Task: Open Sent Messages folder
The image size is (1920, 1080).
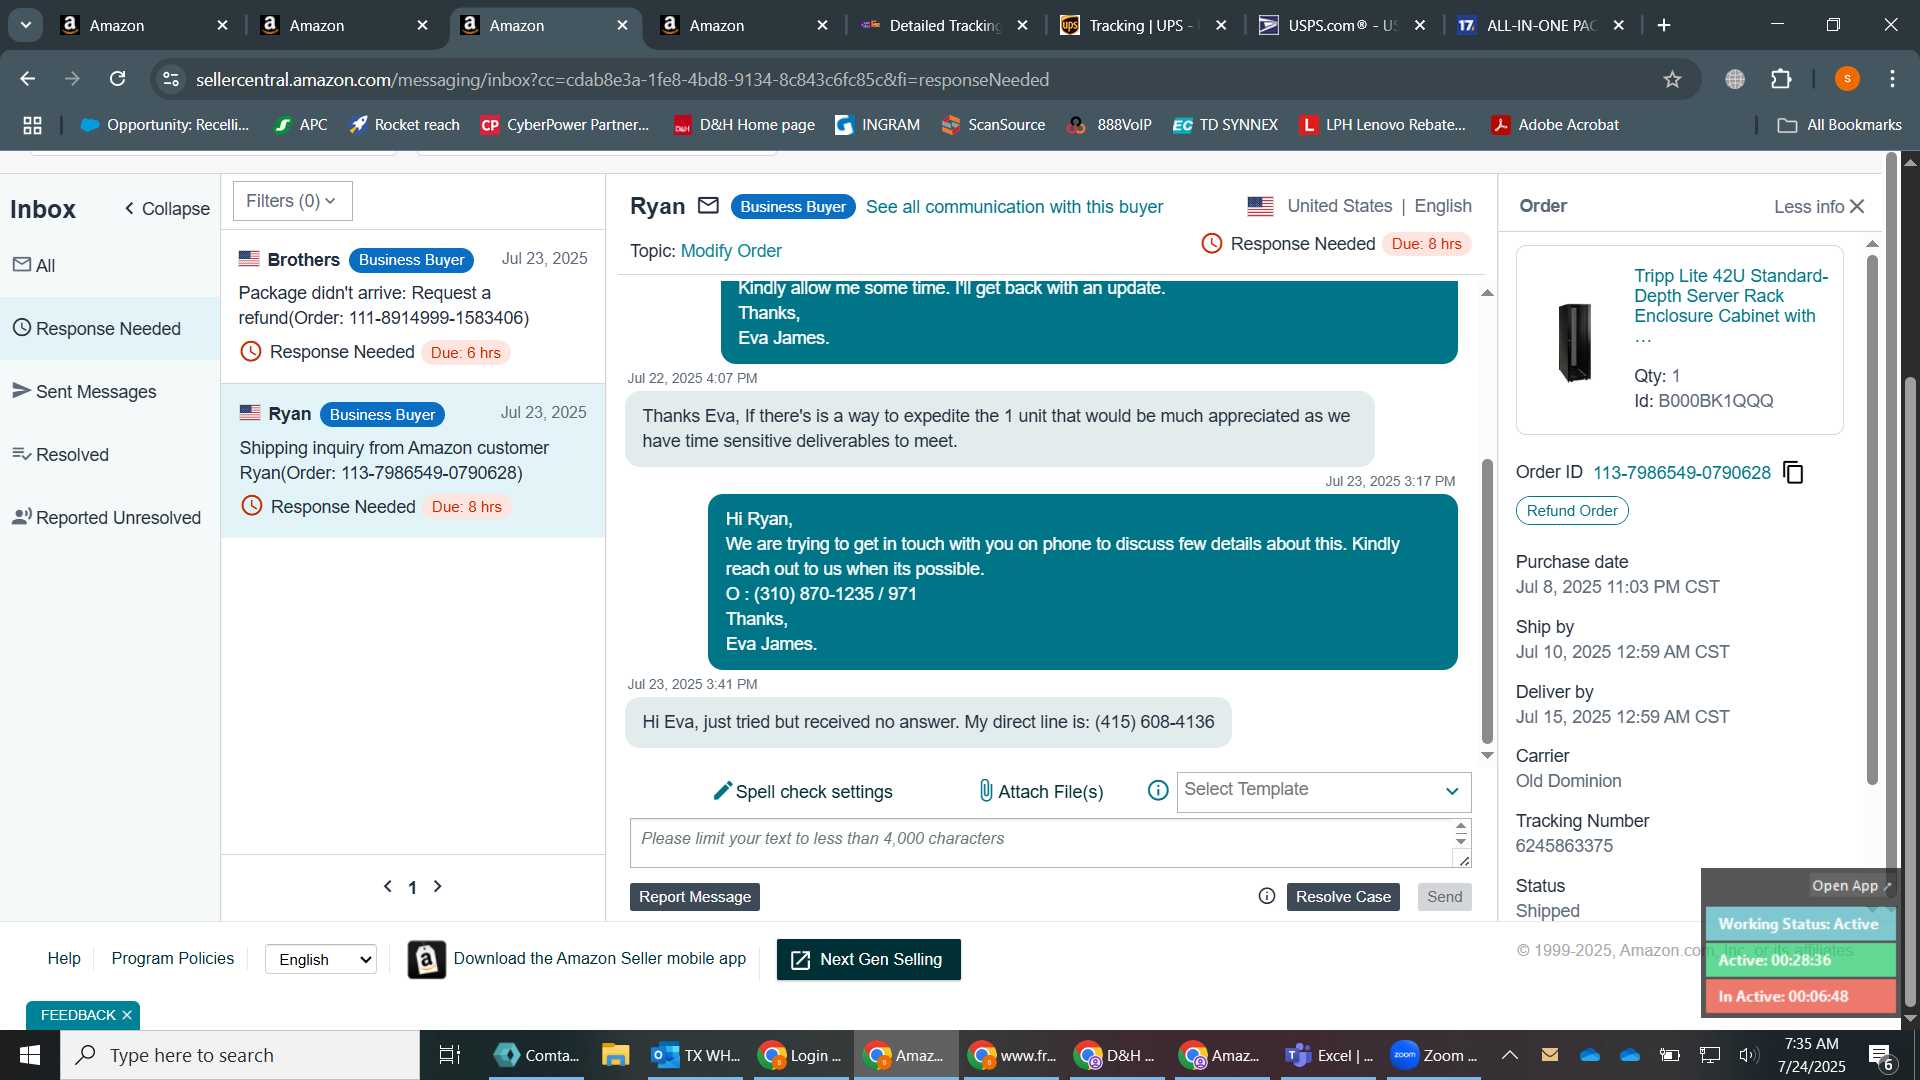Action: pos(110,391)
